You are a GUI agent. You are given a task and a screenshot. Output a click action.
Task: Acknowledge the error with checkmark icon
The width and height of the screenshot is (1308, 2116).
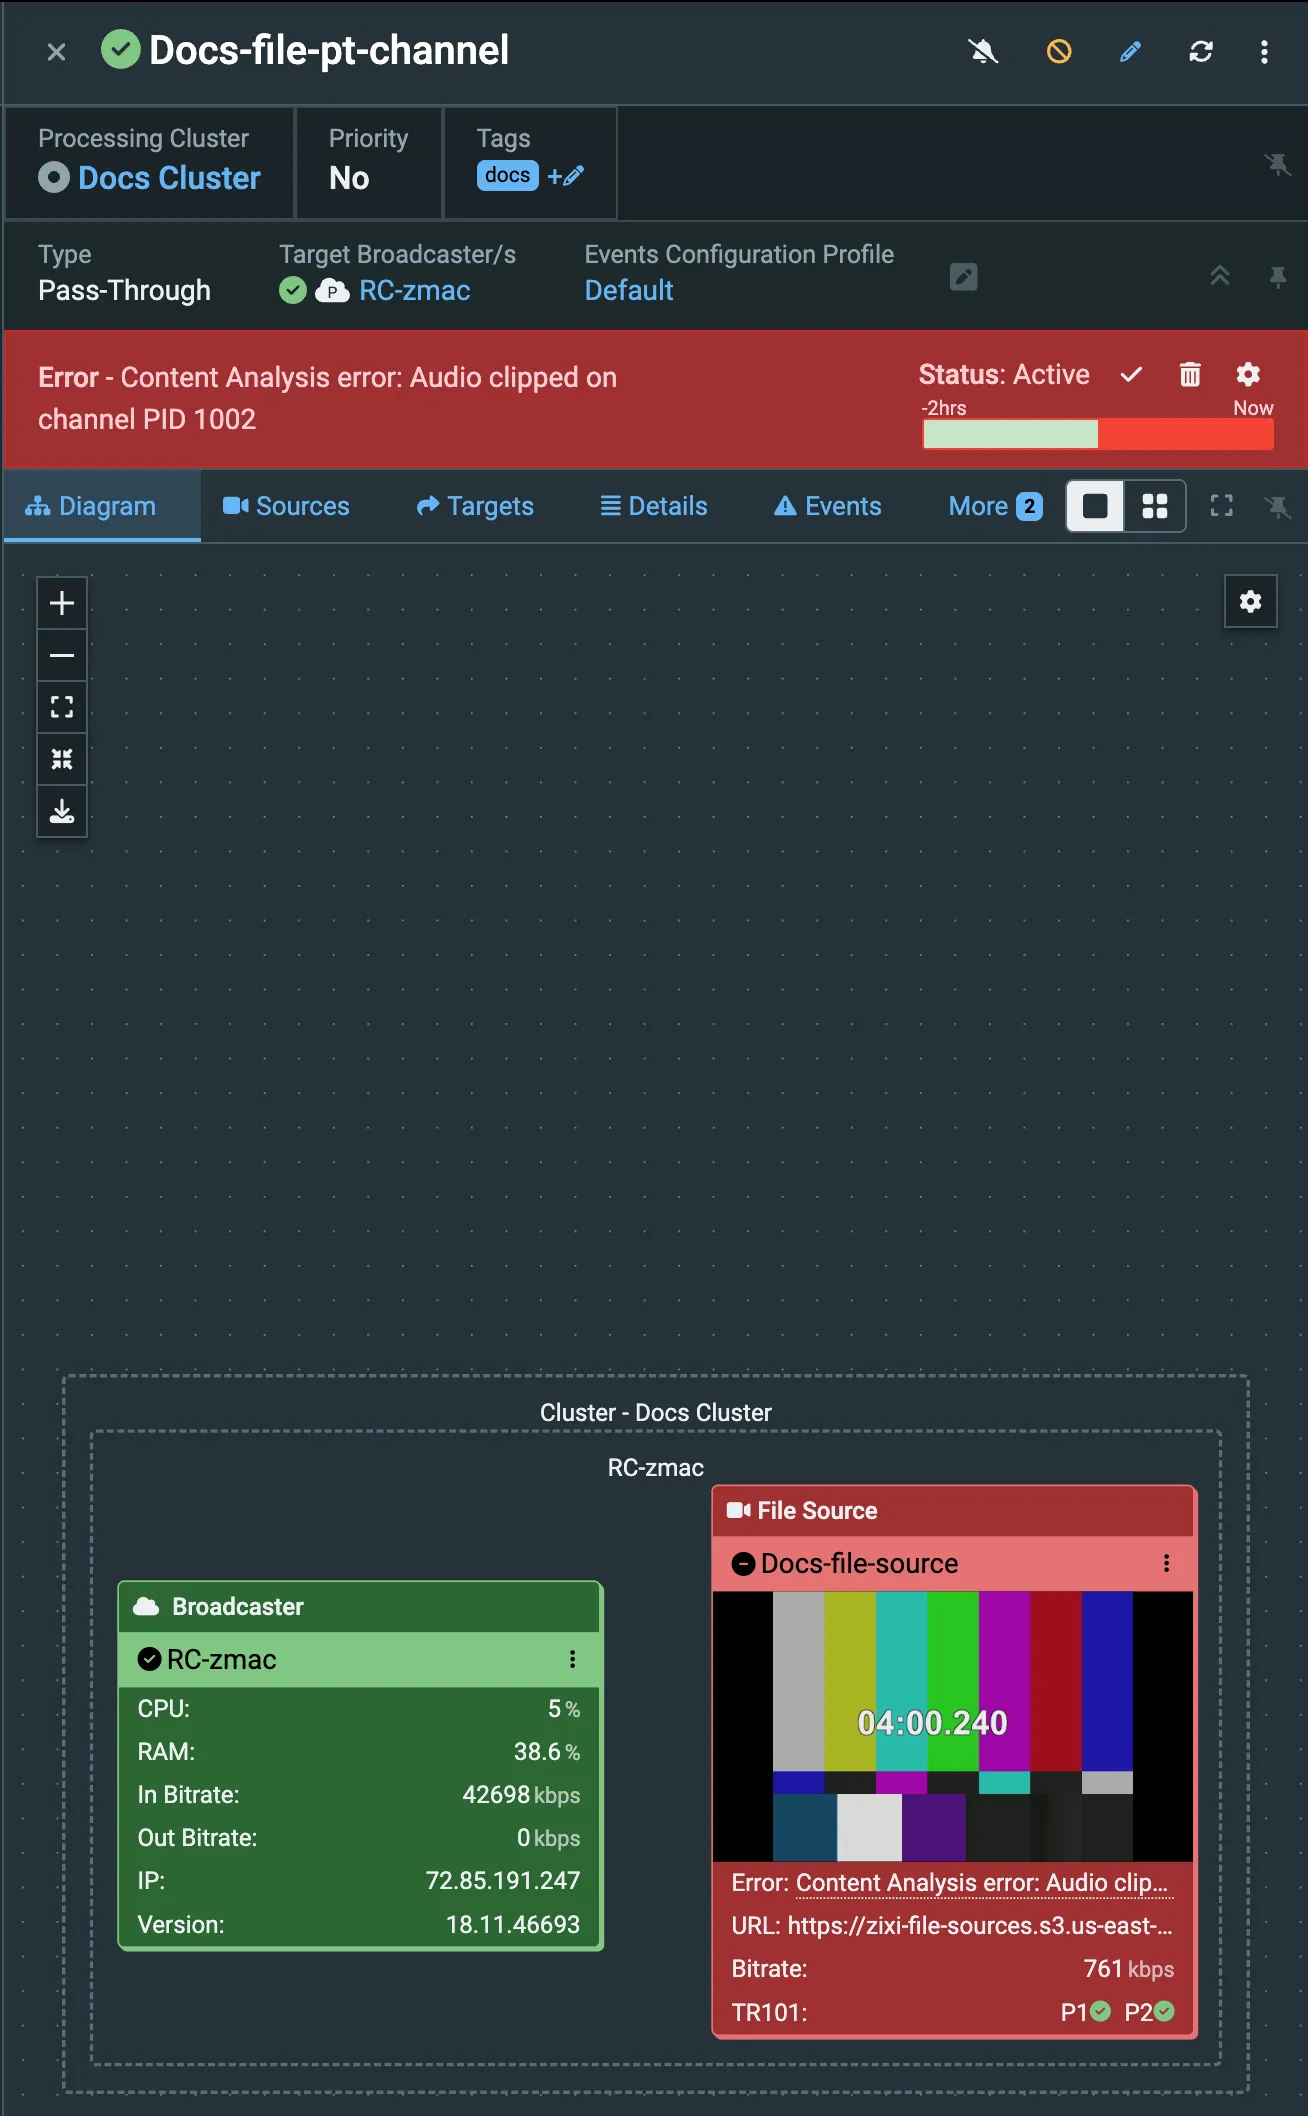pyautogui.click(x=1131, y=375)
